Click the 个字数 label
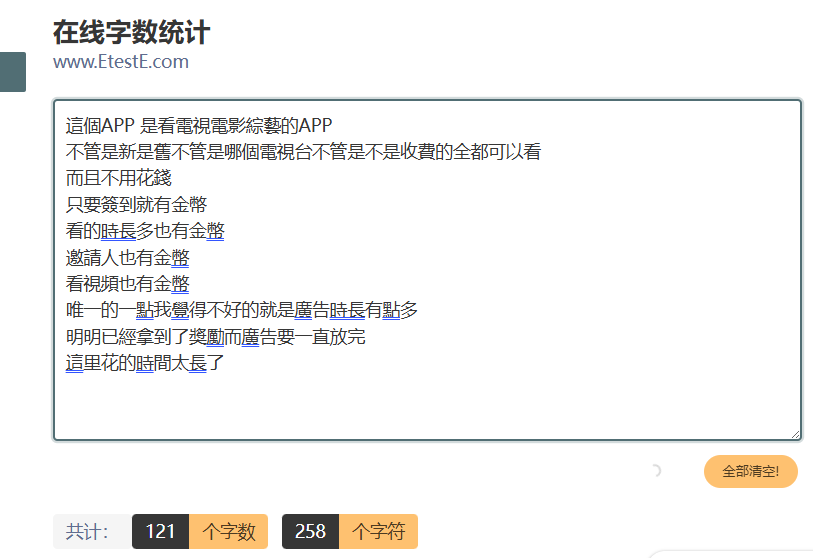Image resolution: width=813 pixels, height=558 pixels. 229,531
